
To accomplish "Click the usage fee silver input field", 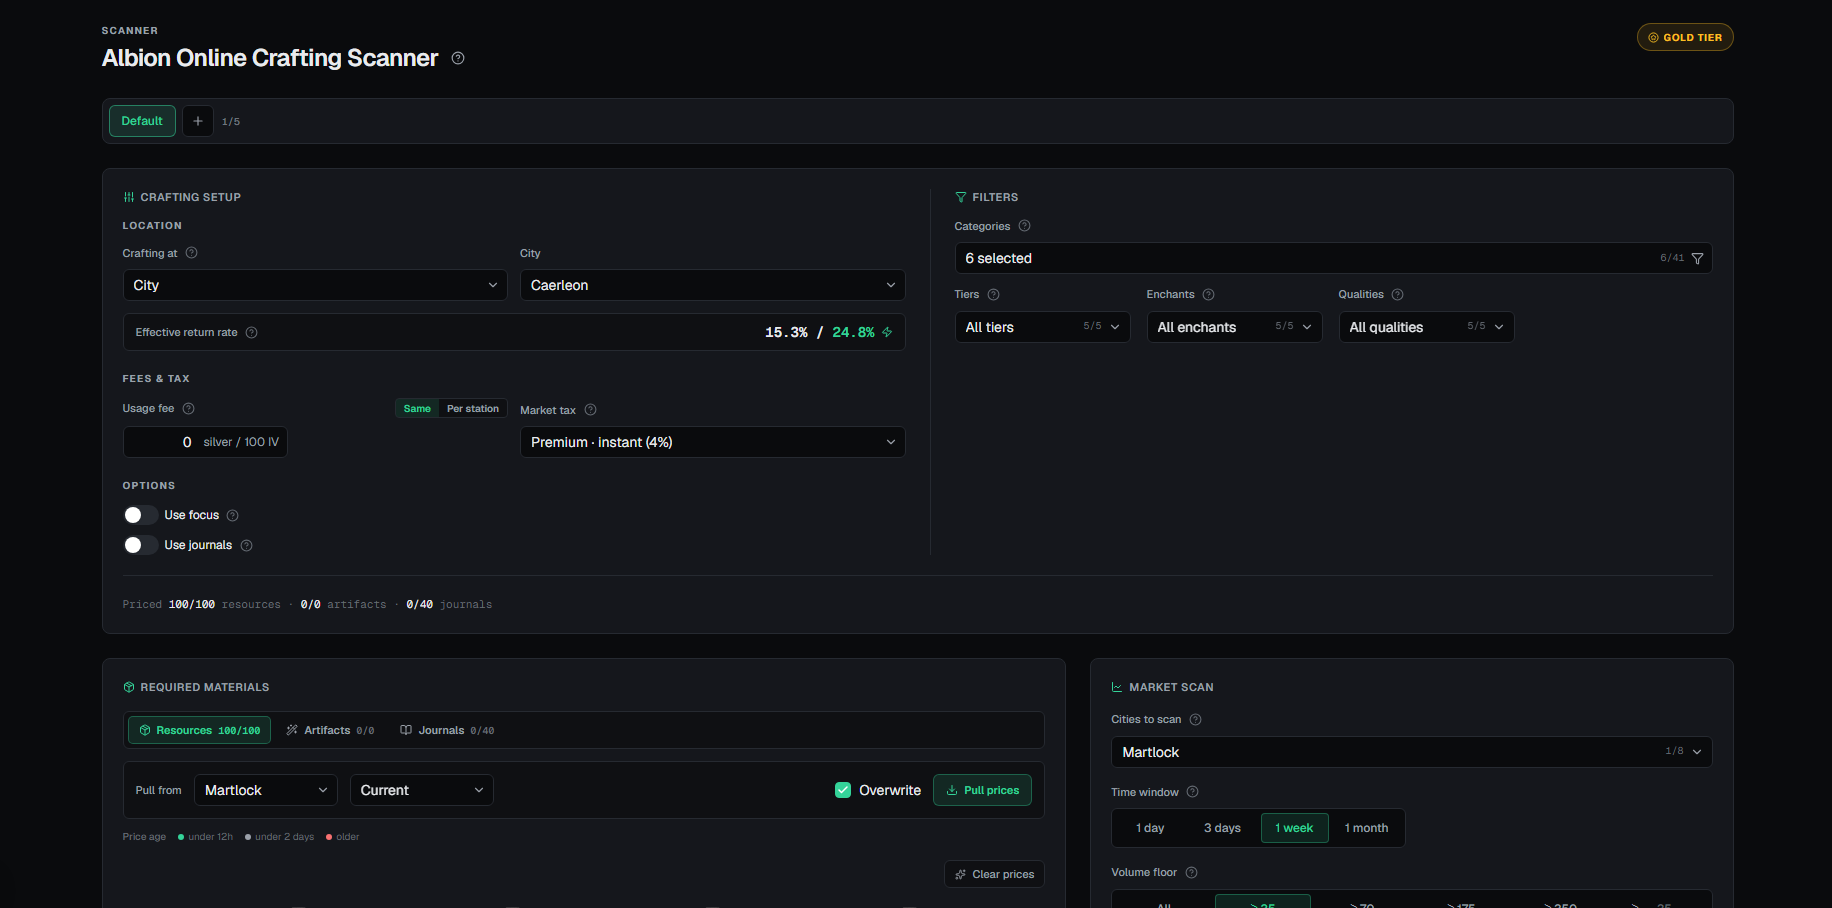I will [x=205, y=442].
